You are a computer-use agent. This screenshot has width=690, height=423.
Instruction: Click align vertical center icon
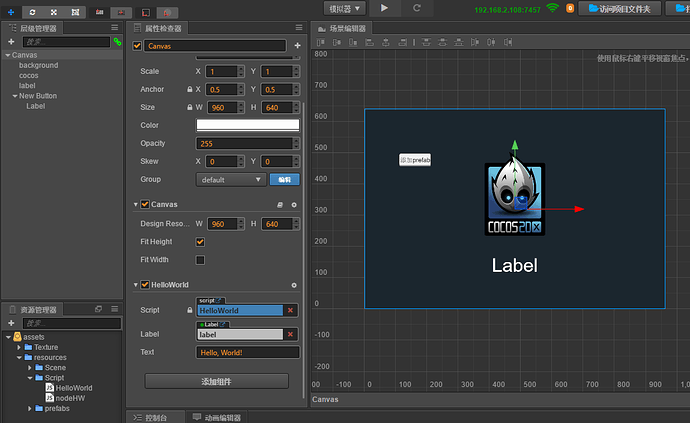337,42
